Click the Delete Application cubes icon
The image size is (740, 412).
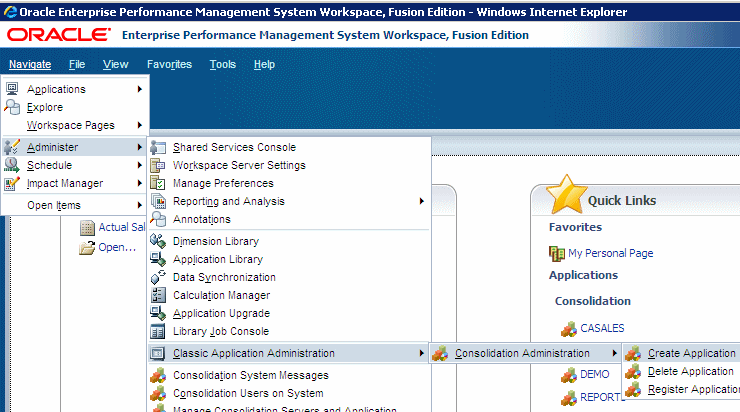click(633, 371)
